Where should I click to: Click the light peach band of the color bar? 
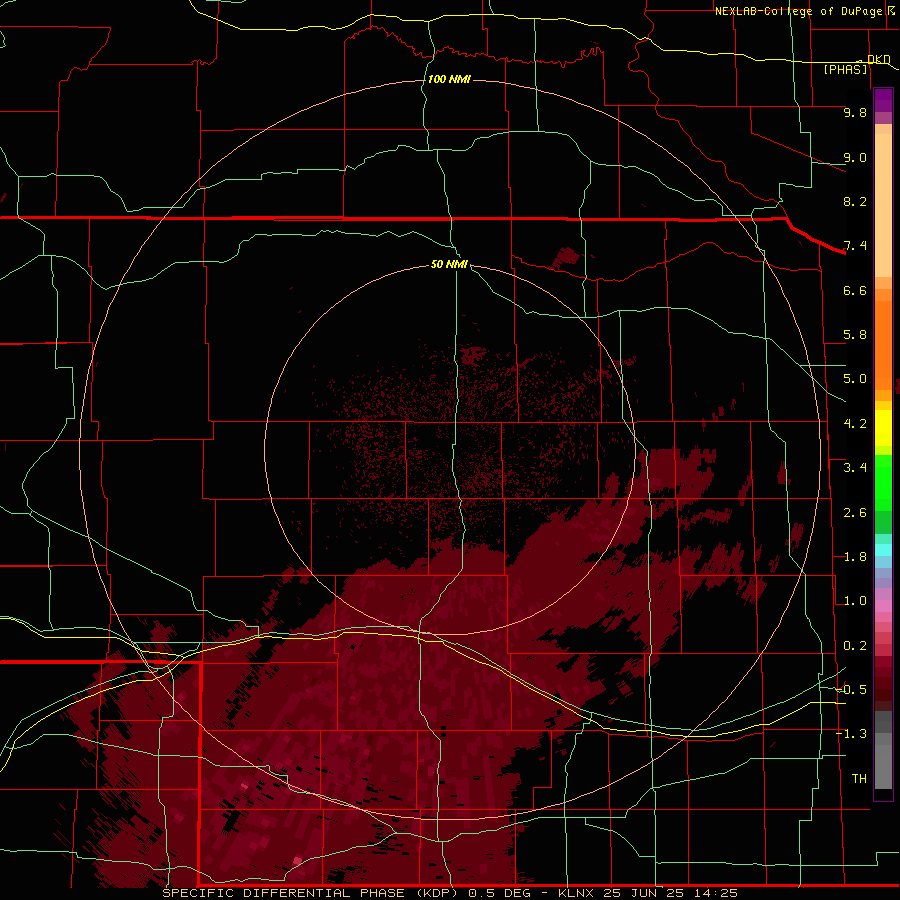tap(883, 205)
